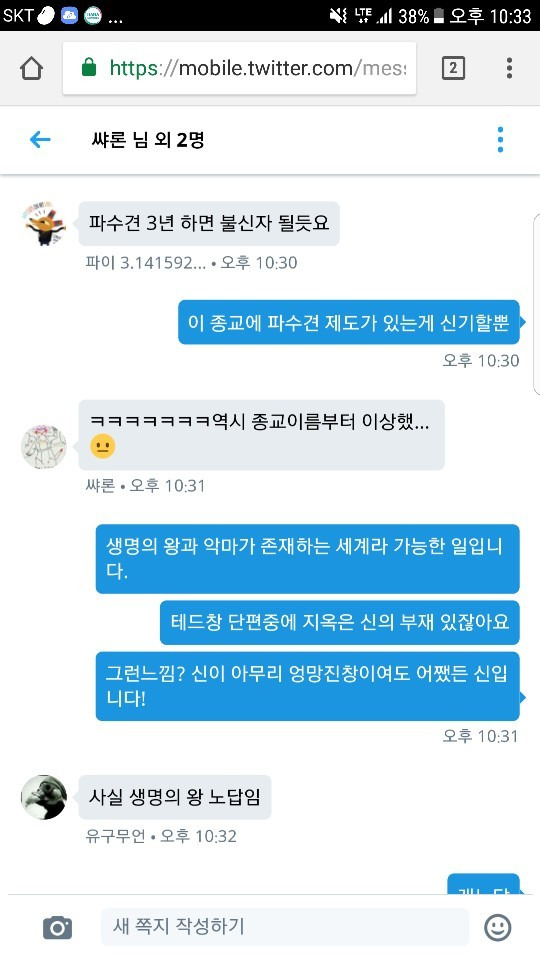Click the mobile.twitter.com address bar
This screenshot has width=540, height=960.
[x=239, y=68]
